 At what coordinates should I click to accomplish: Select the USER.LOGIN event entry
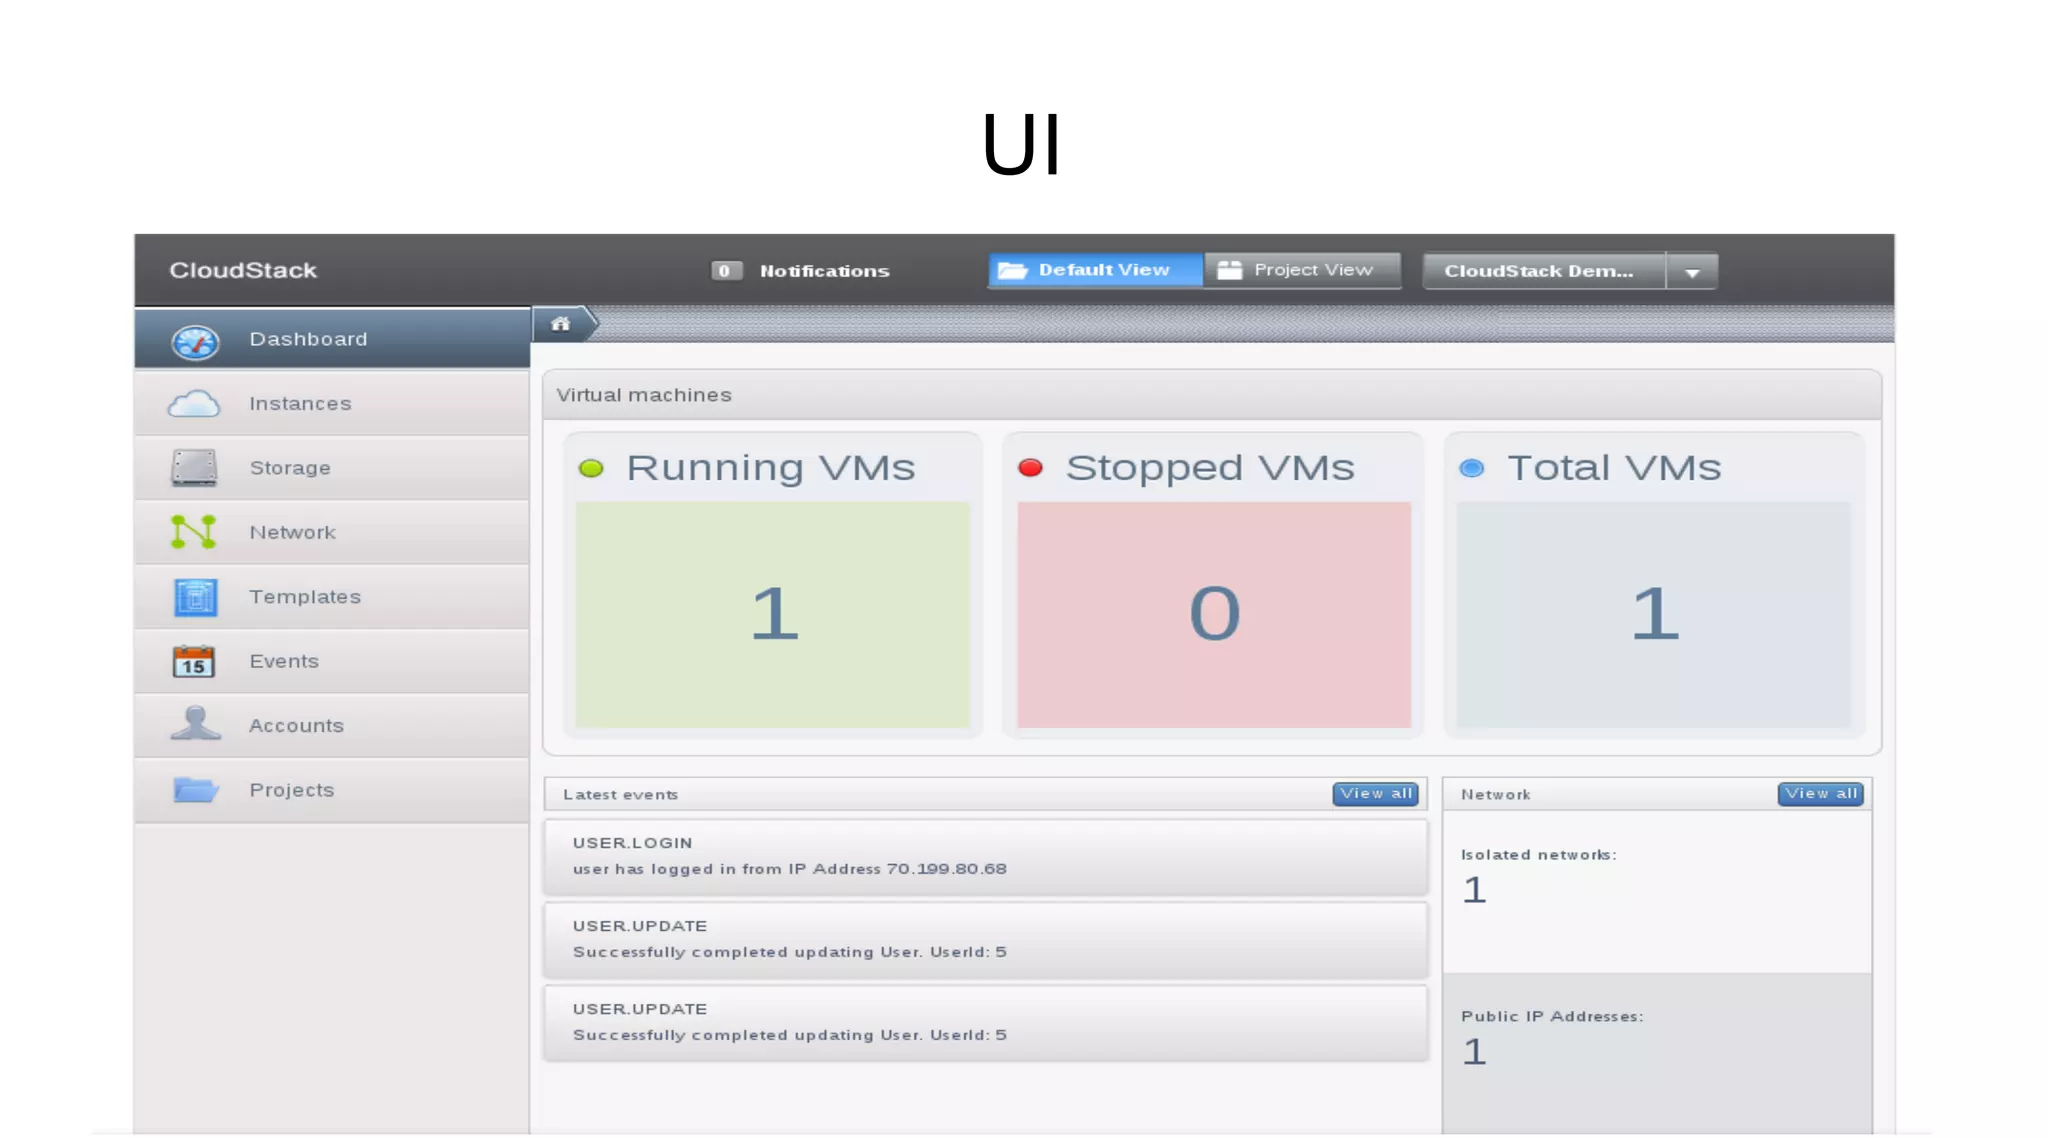(986, 856)
